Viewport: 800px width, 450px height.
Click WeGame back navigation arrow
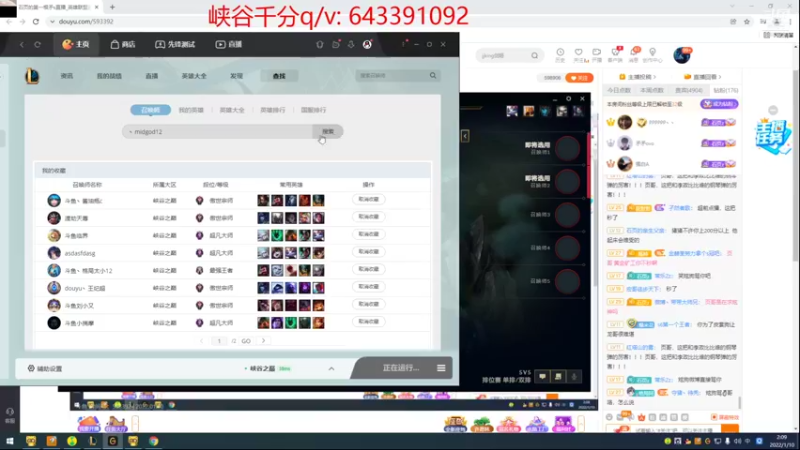[21, 44]
